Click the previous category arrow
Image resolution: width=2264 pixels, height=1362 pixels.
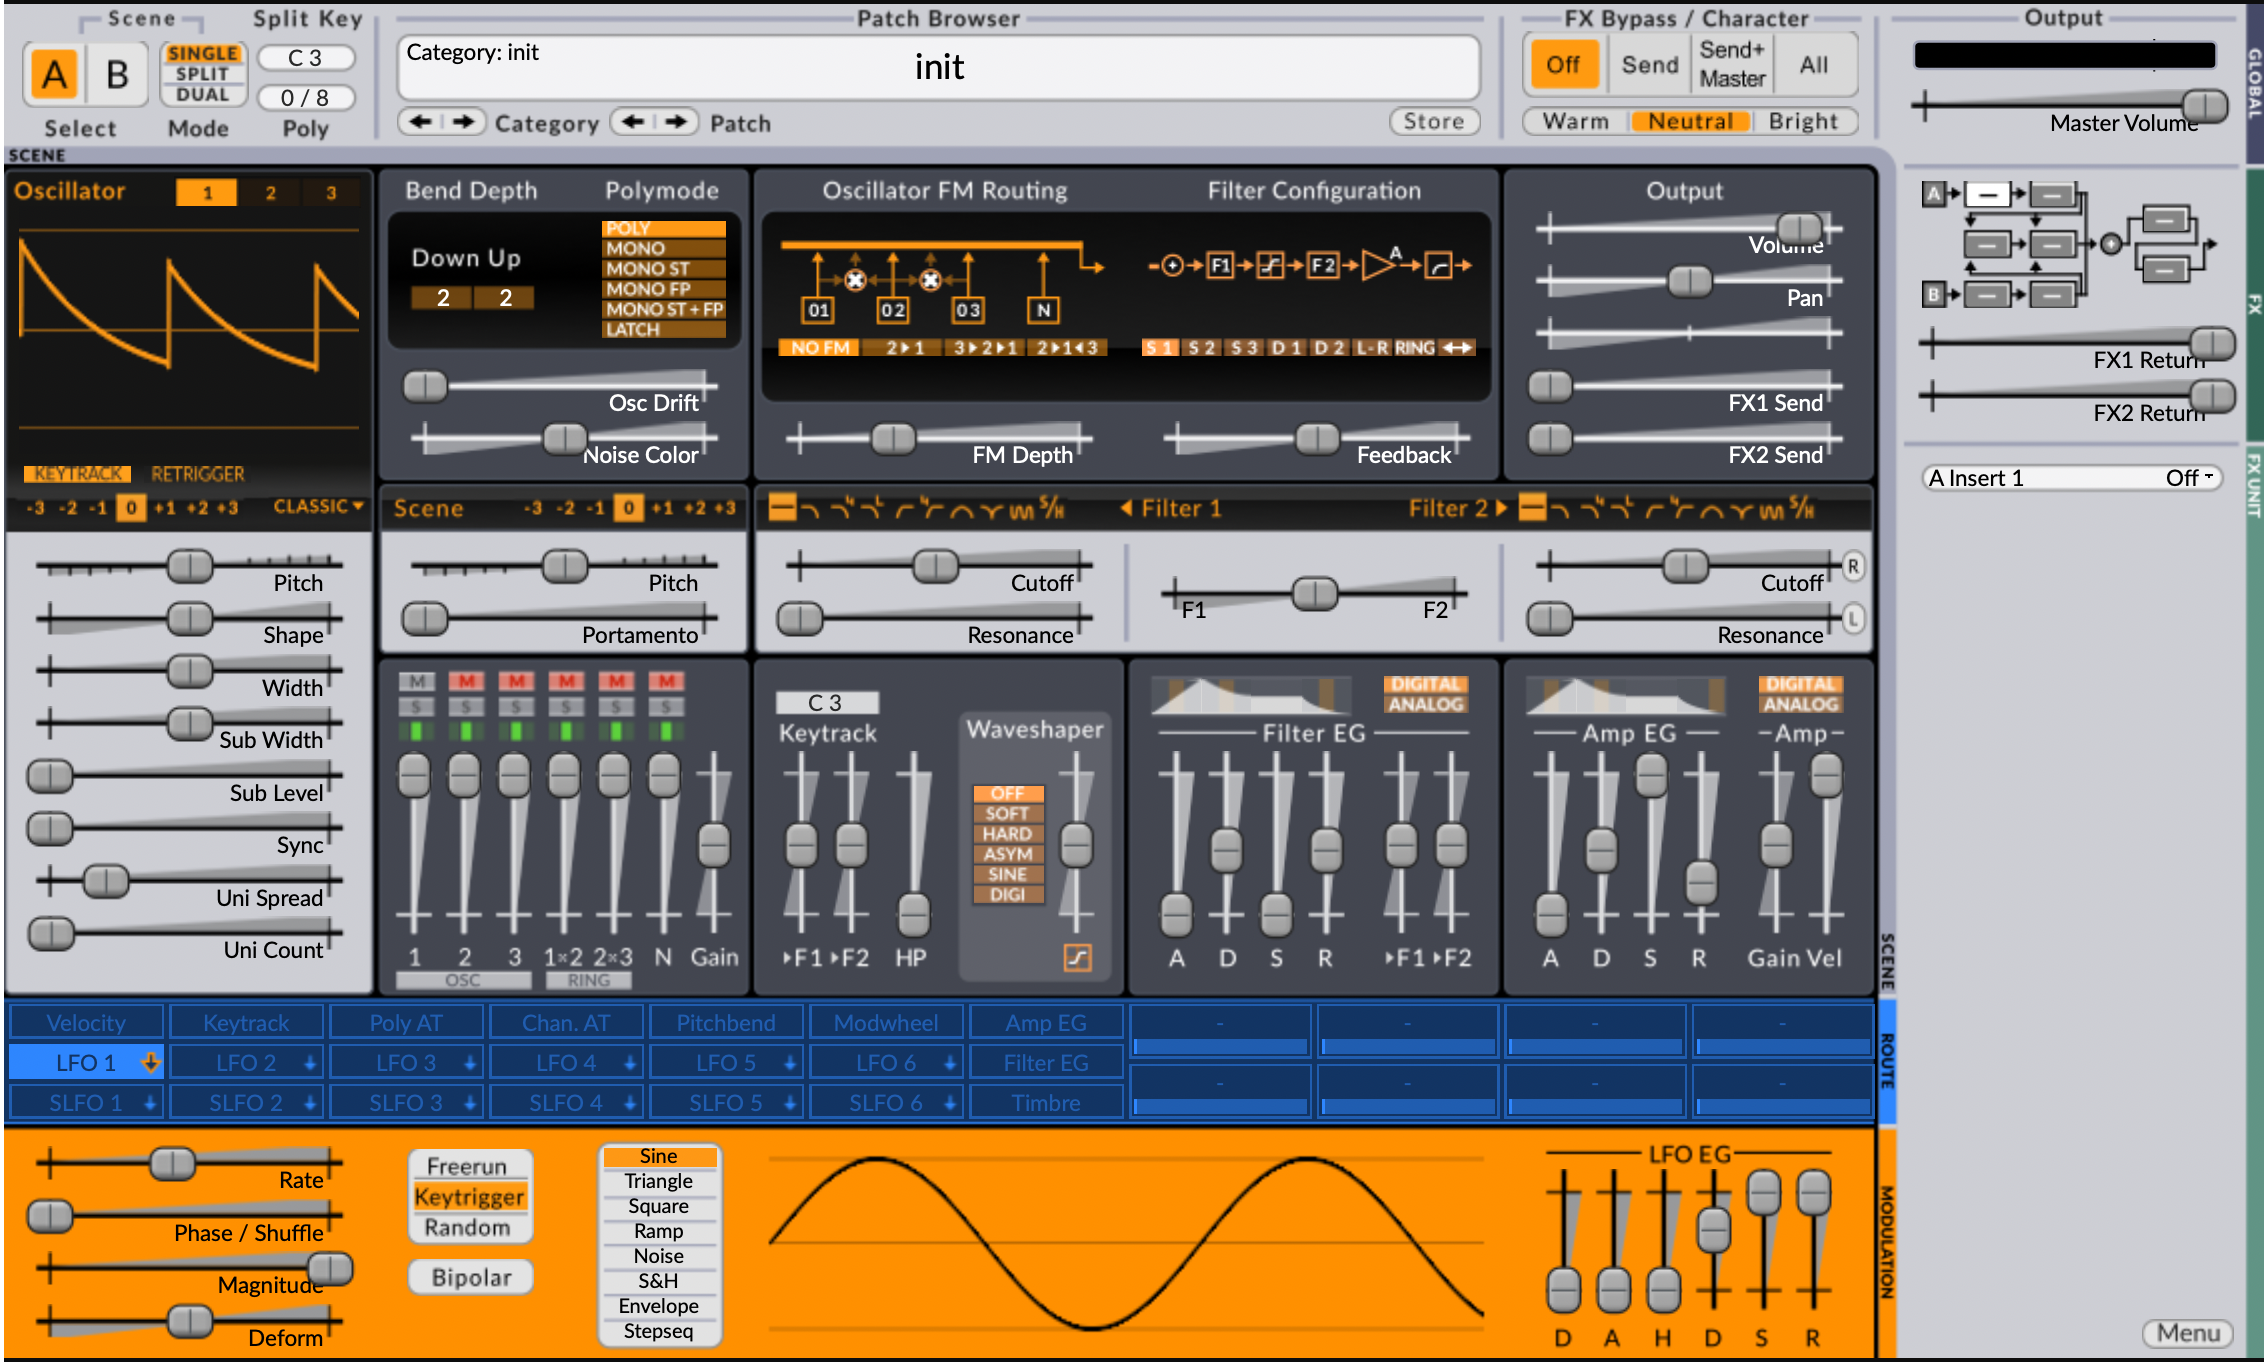click(420, 122)
